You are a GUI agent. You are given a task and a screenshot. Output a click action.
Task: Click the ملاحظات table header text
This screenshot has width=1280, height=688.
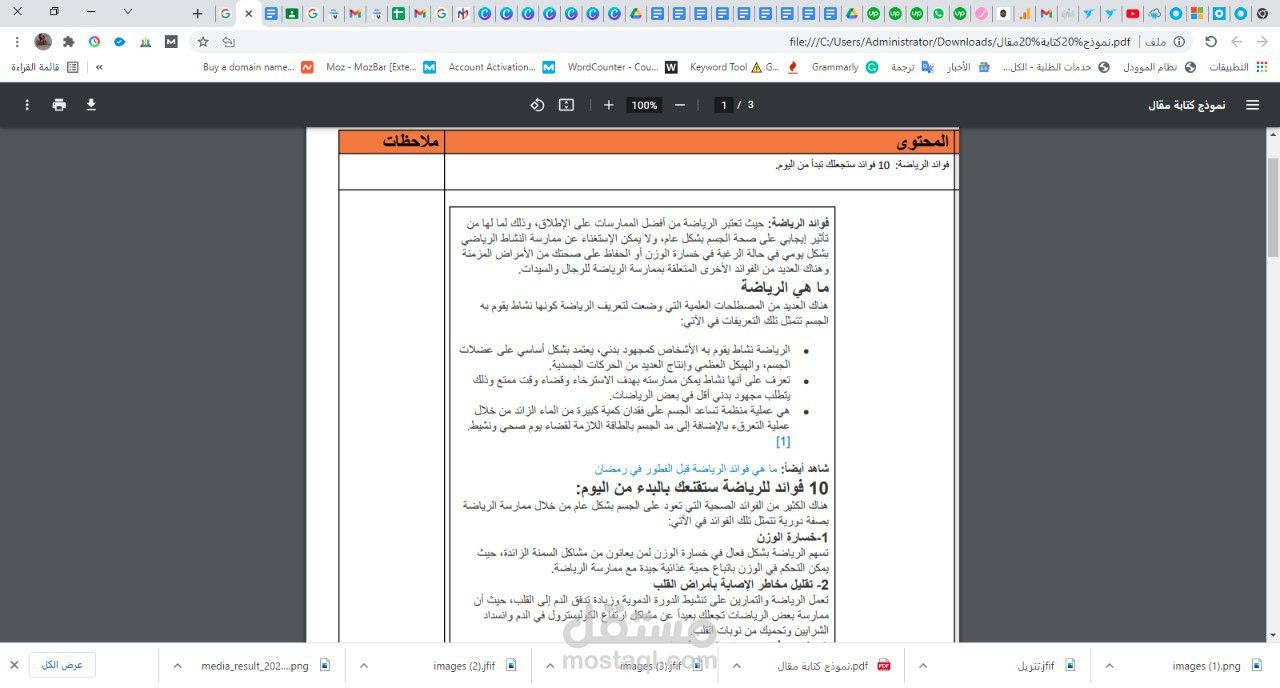tap(411, 142)
